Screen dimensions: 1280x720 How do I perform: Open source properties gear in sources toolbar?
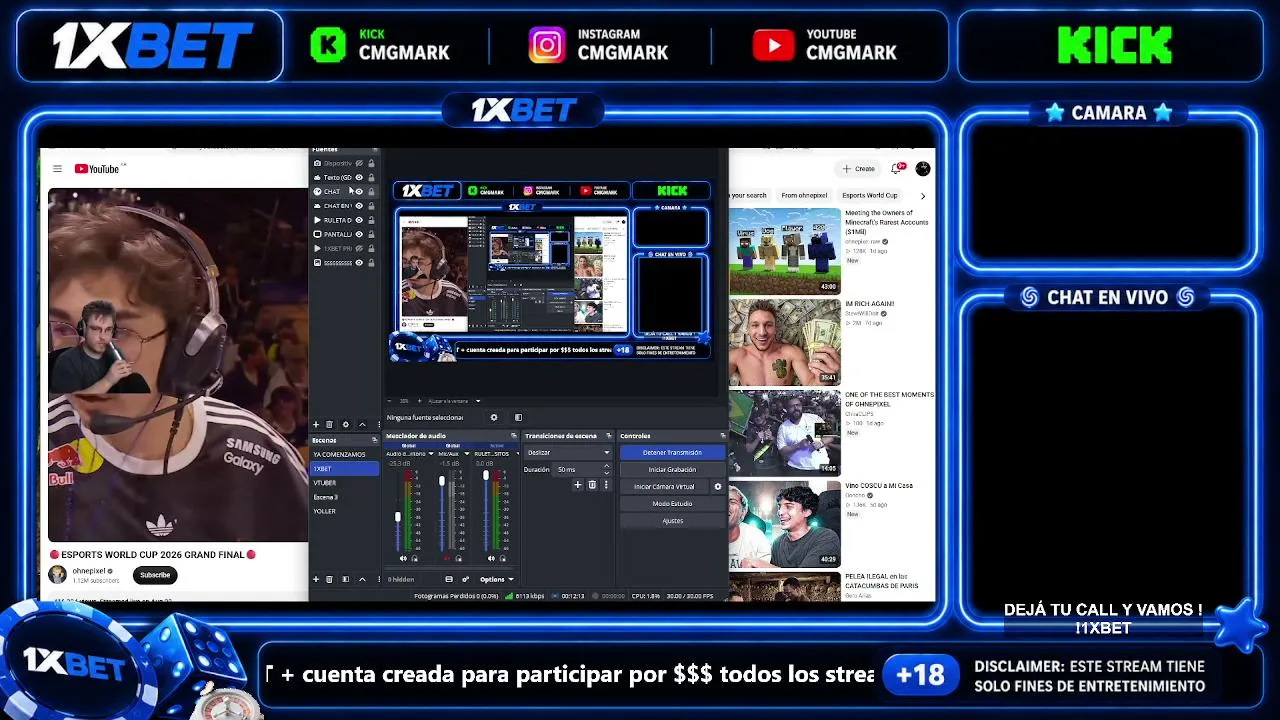point(346,424)
